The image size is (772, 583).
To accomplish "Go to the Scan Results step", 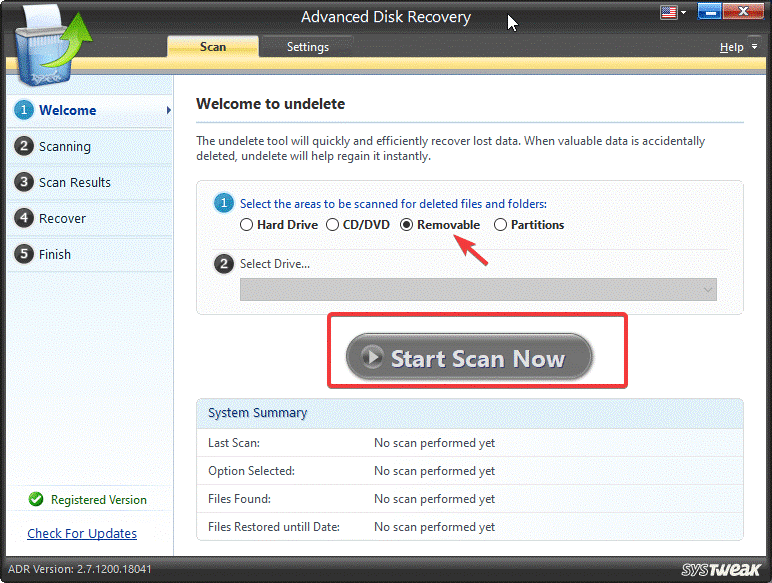I will pos(90,182).
